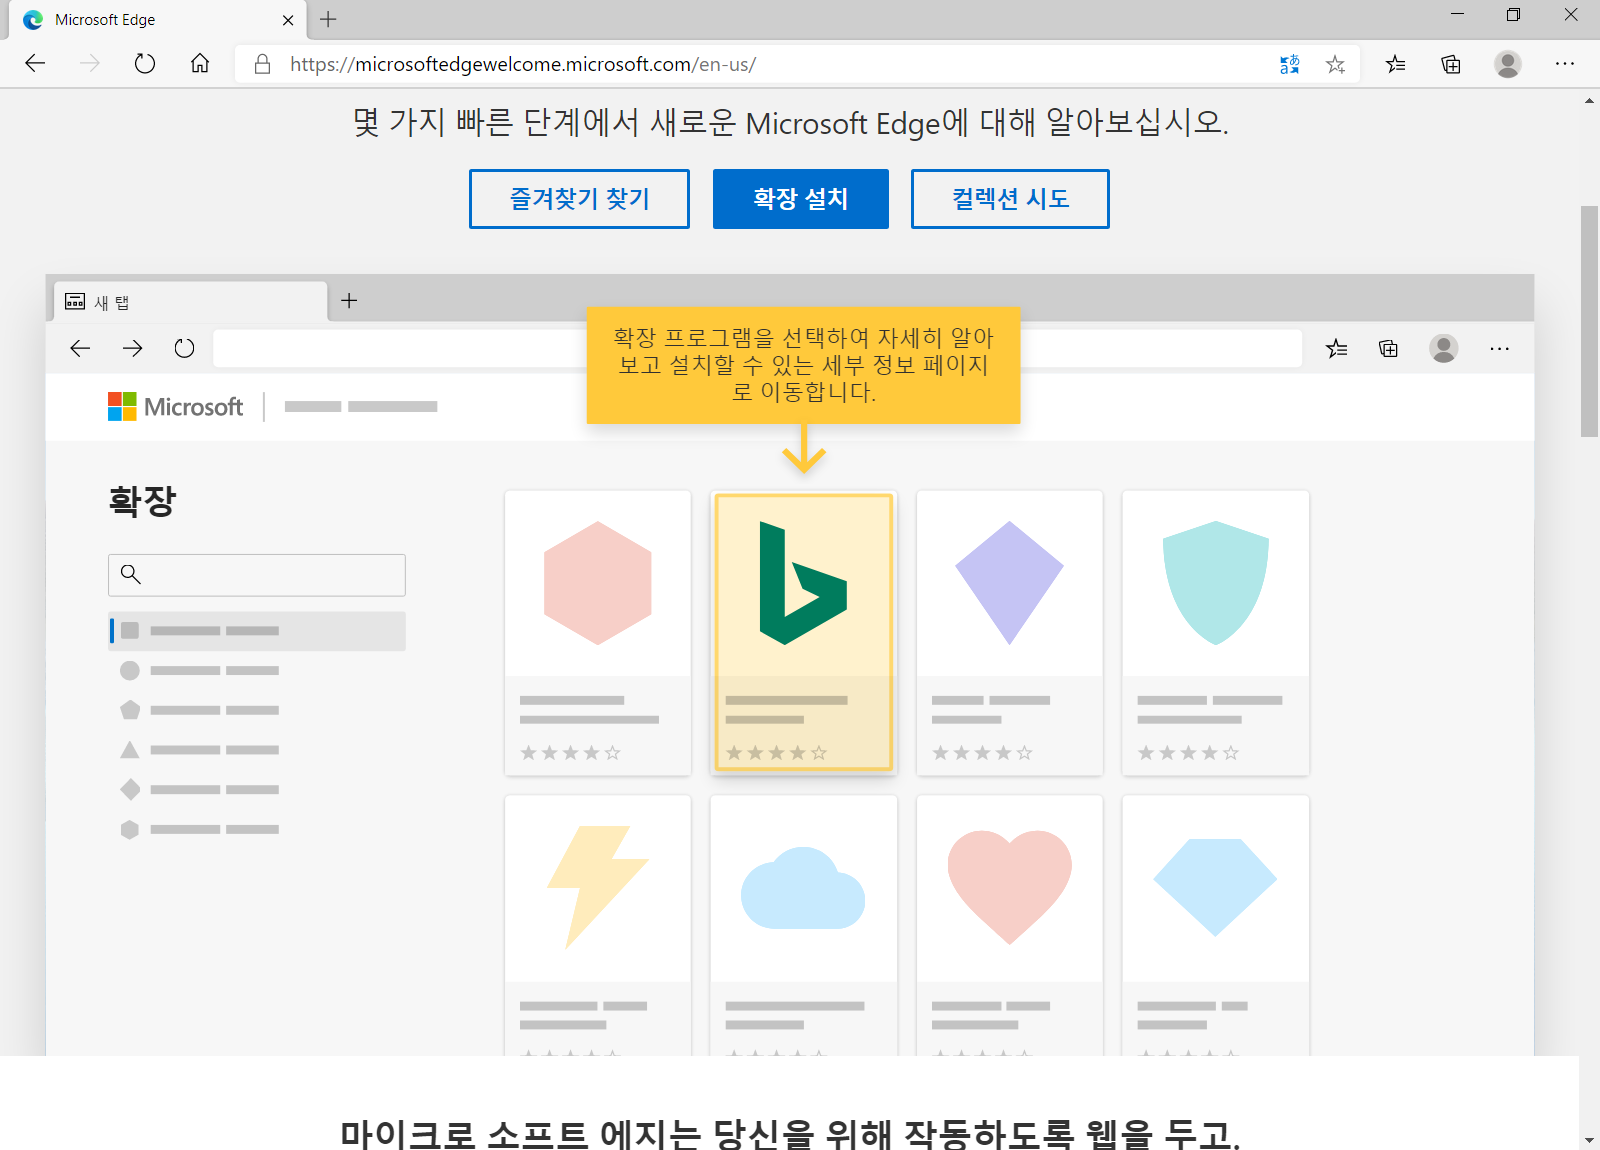Refresh the Edge page
This screenshot has width=1600, height=1150.
pyautogui.click(x=145, y=64)
